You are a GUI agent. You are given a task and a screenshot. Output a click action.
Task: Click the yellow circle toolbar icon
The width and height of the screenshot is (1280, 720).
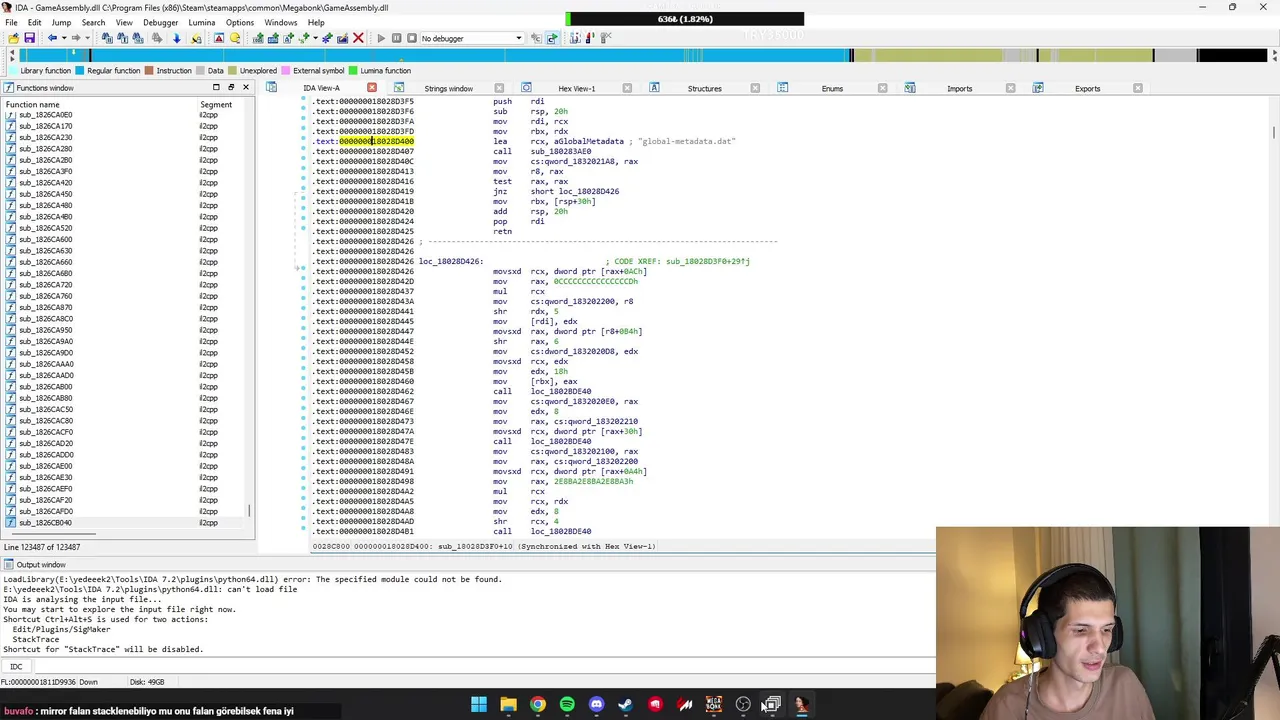(x=235, y=38)
